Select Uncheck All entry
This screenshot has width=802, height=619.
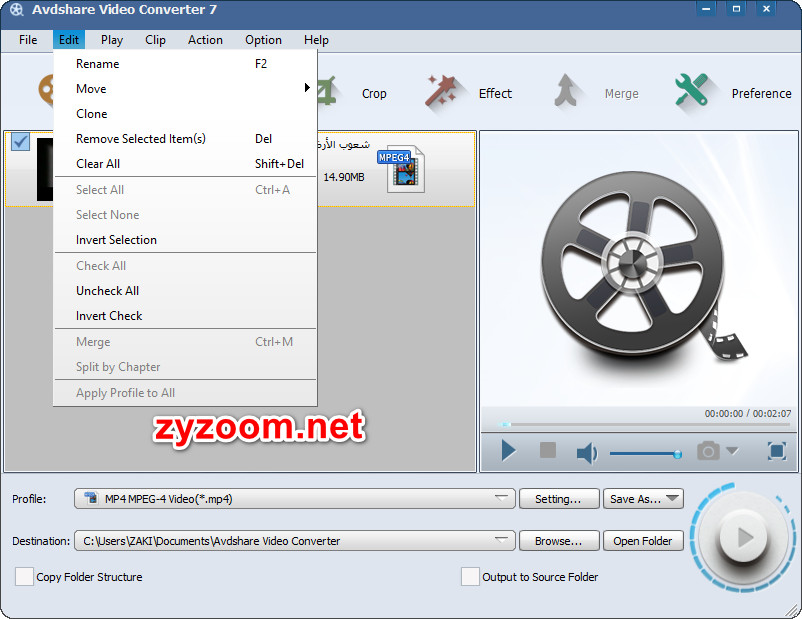click(185, 291)
